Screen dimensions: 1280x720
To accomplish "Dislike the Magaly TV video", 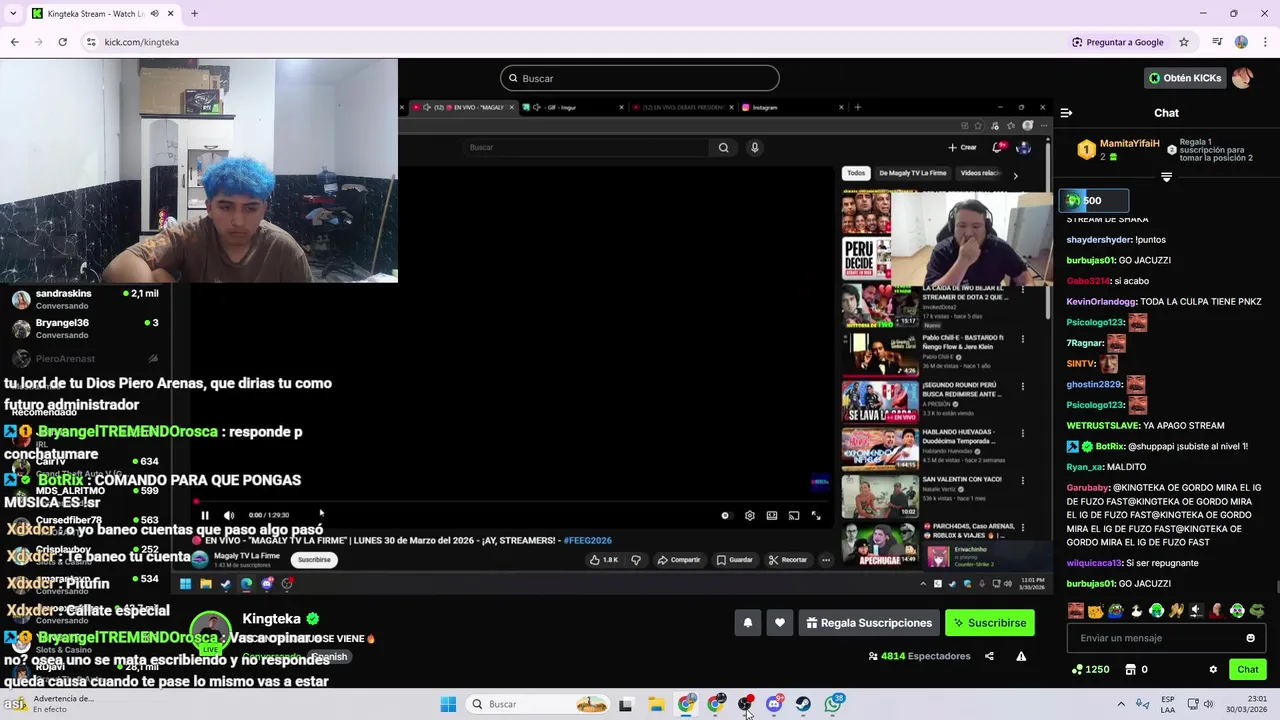I will pos(636,560).
